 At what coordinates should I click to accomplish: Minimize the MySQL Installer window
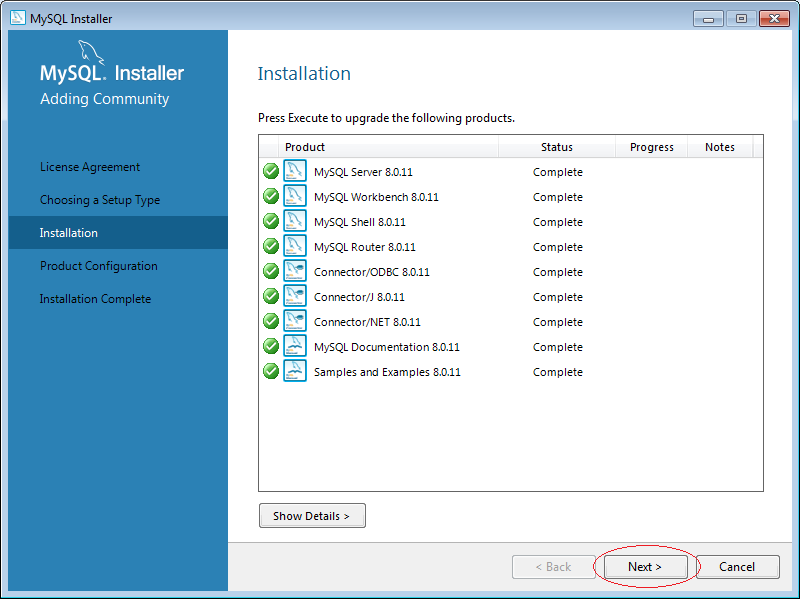click(708, 19)
